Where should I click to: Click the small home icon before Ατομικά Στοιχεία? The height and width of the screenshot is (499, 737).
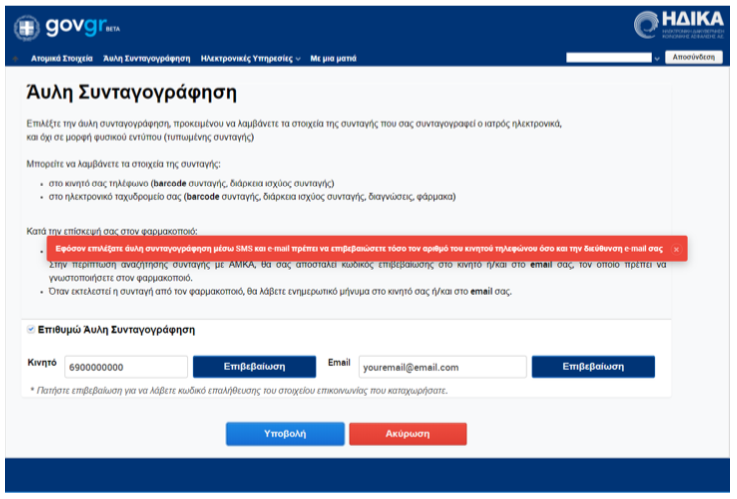coord(16,59)
